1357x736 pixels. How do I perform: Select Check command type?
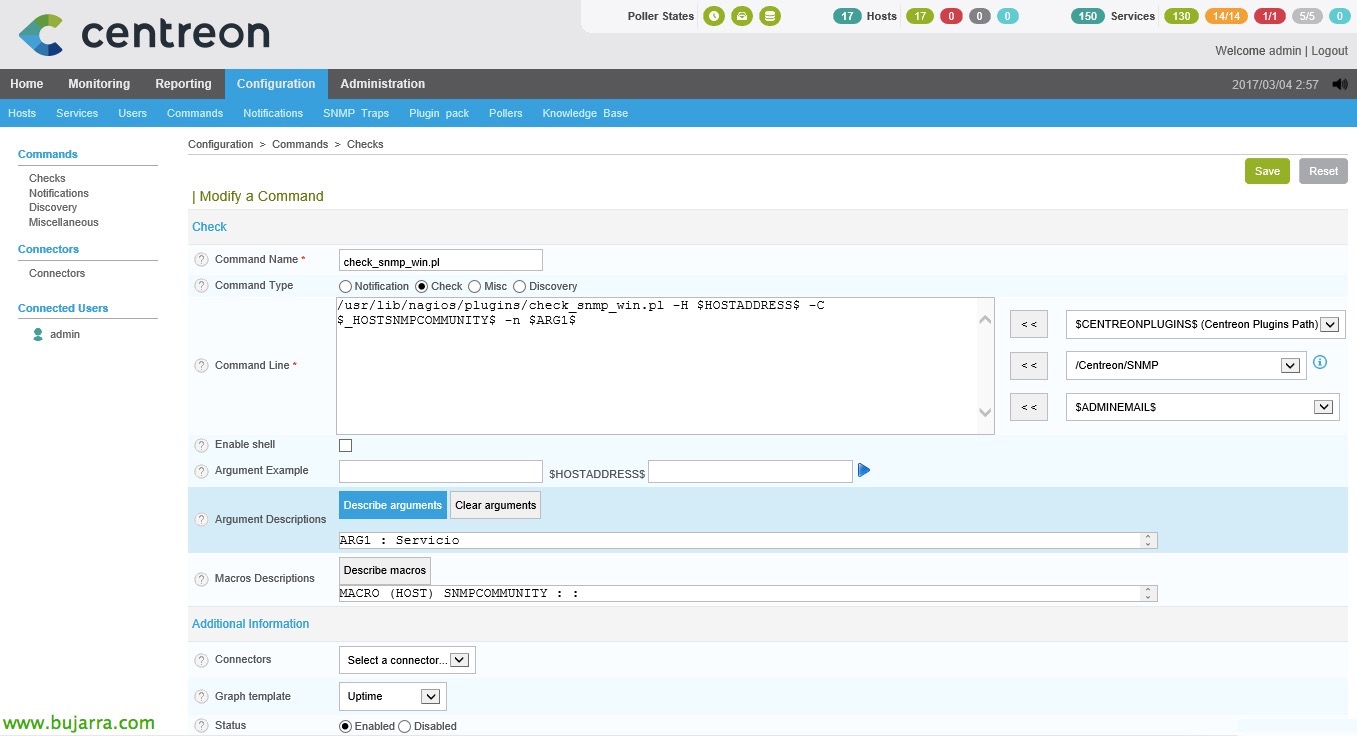[422, 287]
